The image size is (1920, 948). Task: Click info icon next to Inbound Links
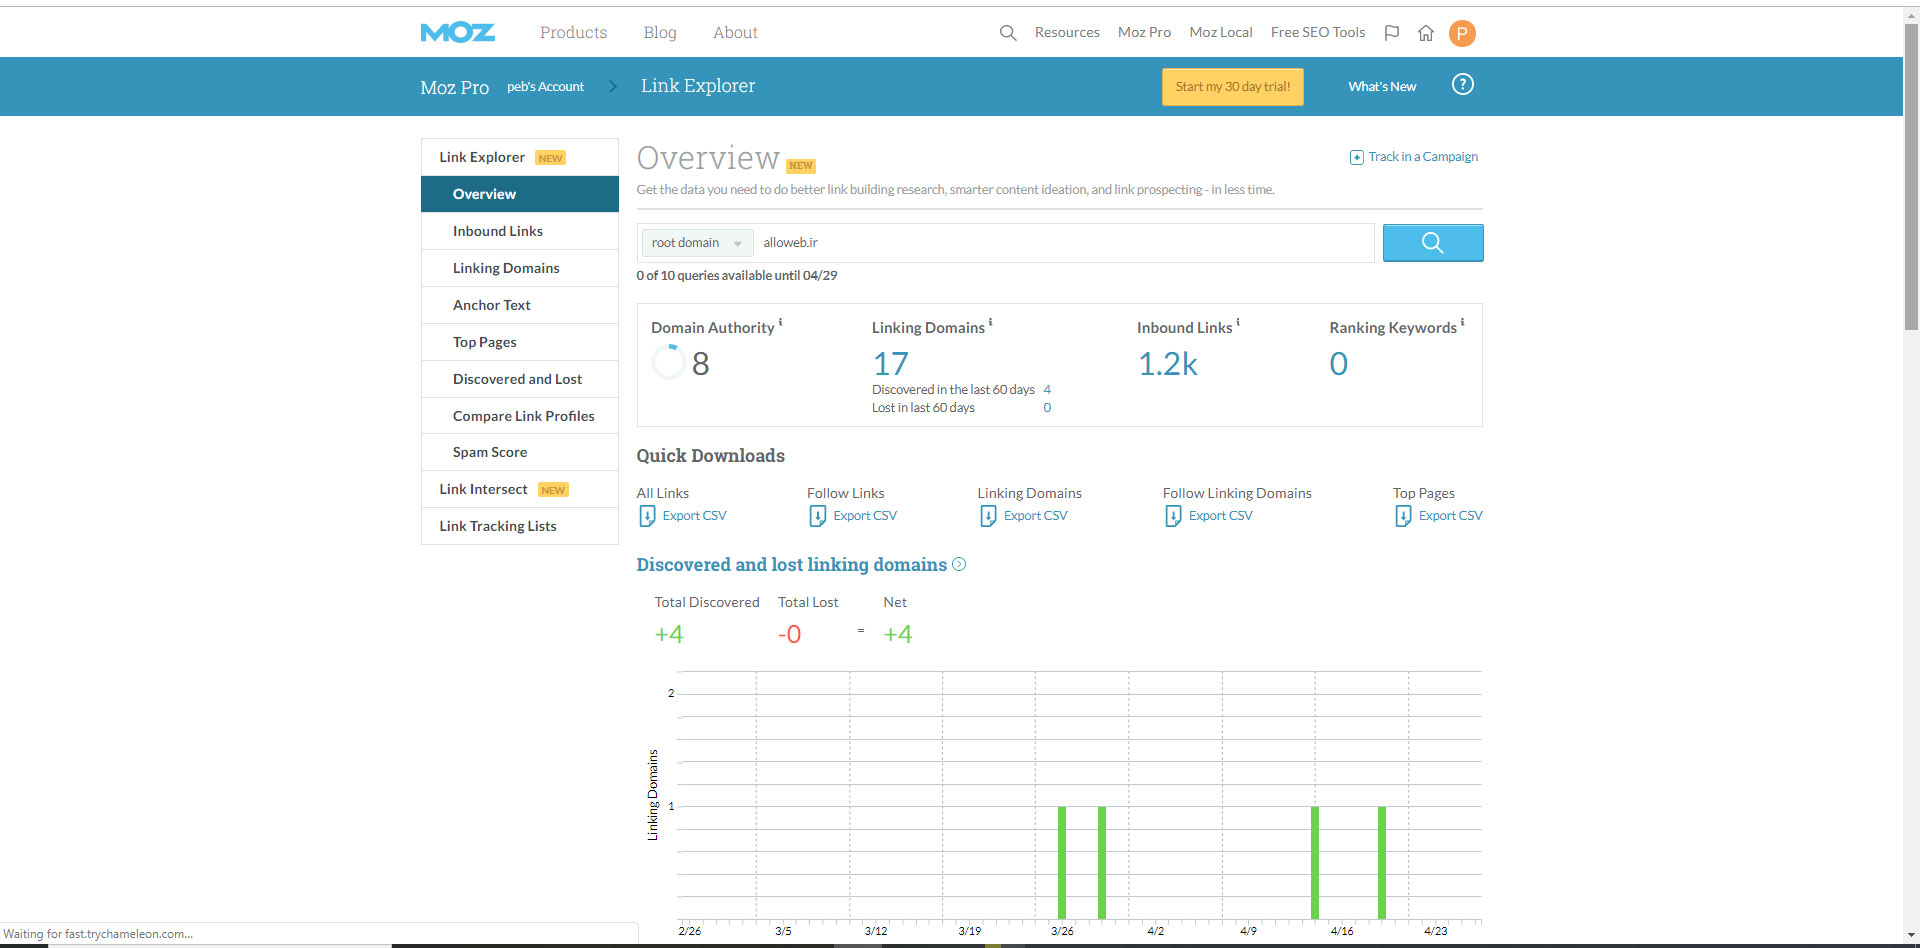[x=1238, y=322]
